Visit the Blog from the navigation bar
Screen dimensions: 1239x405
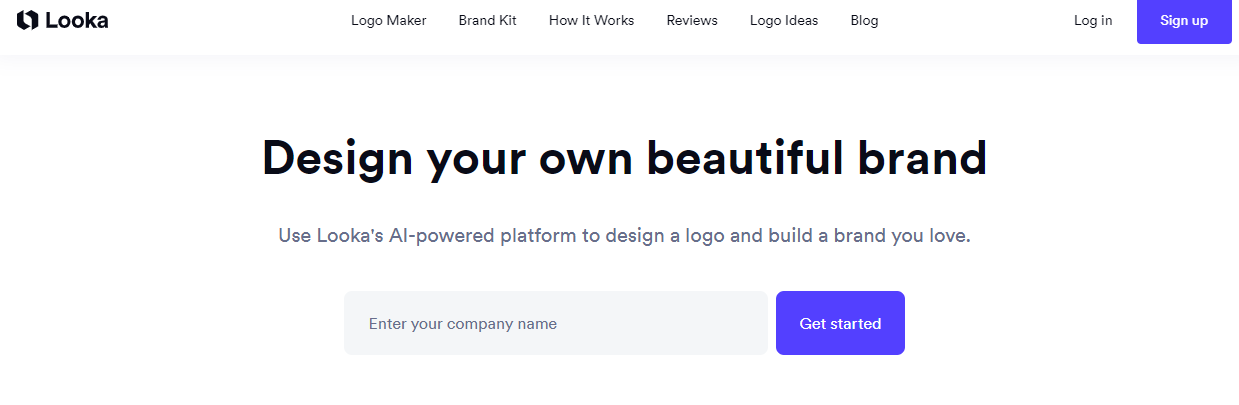tap(864, 21)
